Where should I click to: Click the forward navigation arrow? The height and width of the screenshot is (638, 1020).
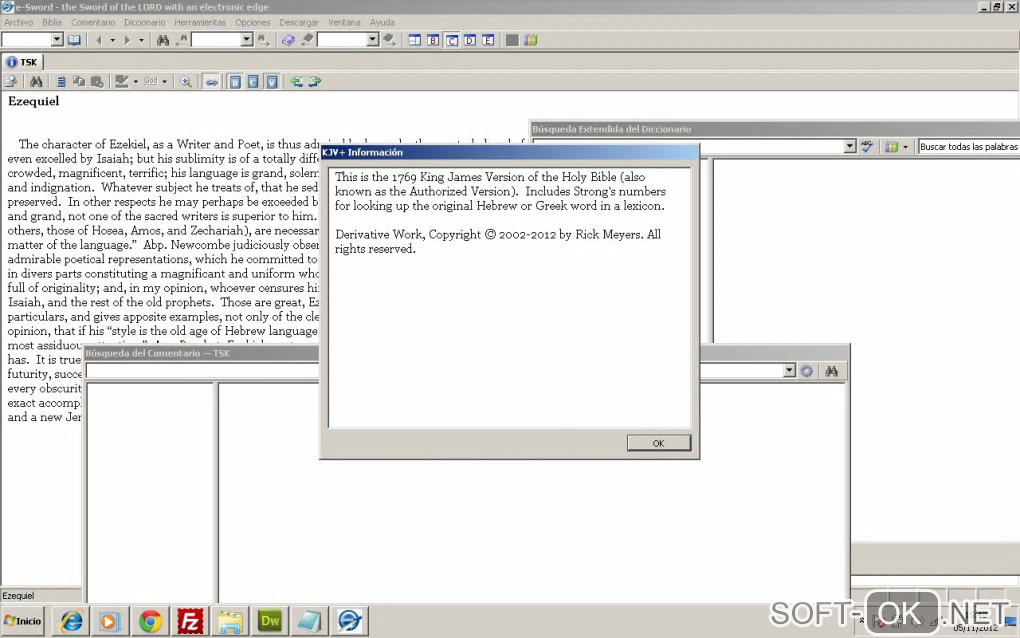pyautogui.click(x=127, y=40)
